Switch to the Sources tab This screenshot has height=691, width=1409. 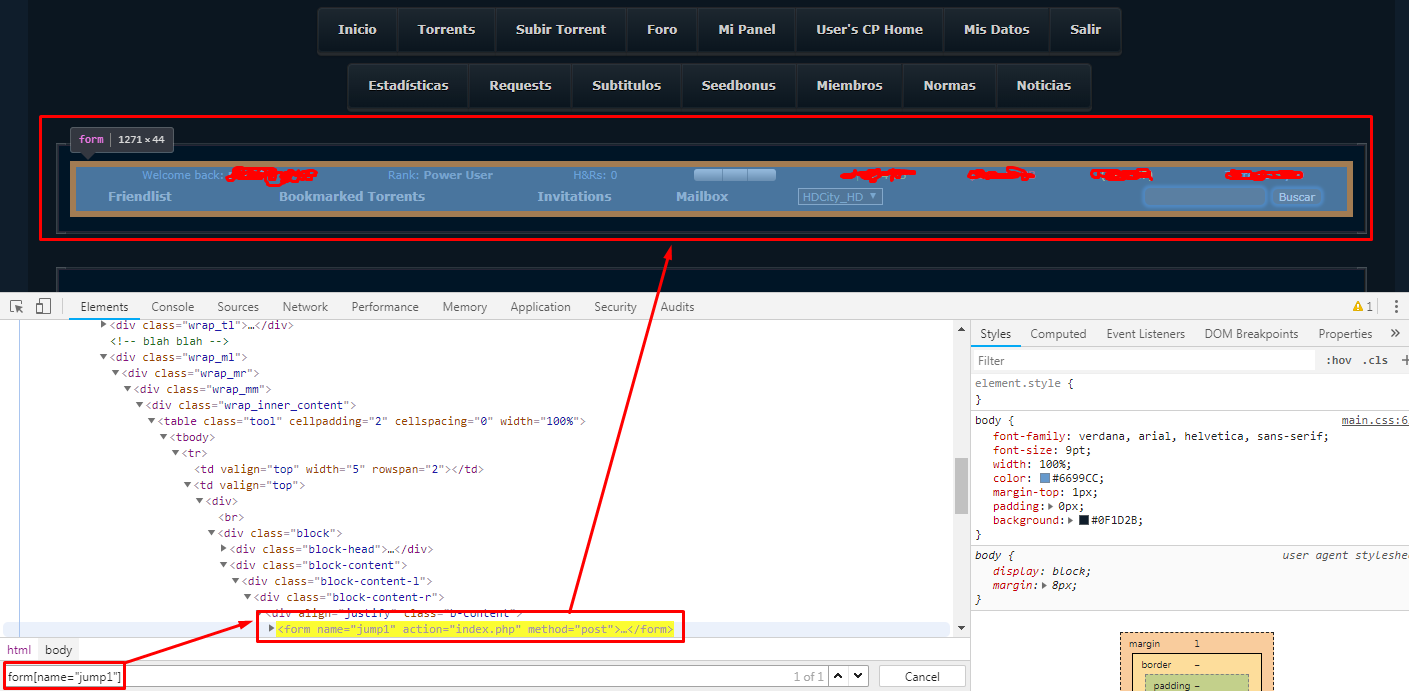click(x=238, y=307)
